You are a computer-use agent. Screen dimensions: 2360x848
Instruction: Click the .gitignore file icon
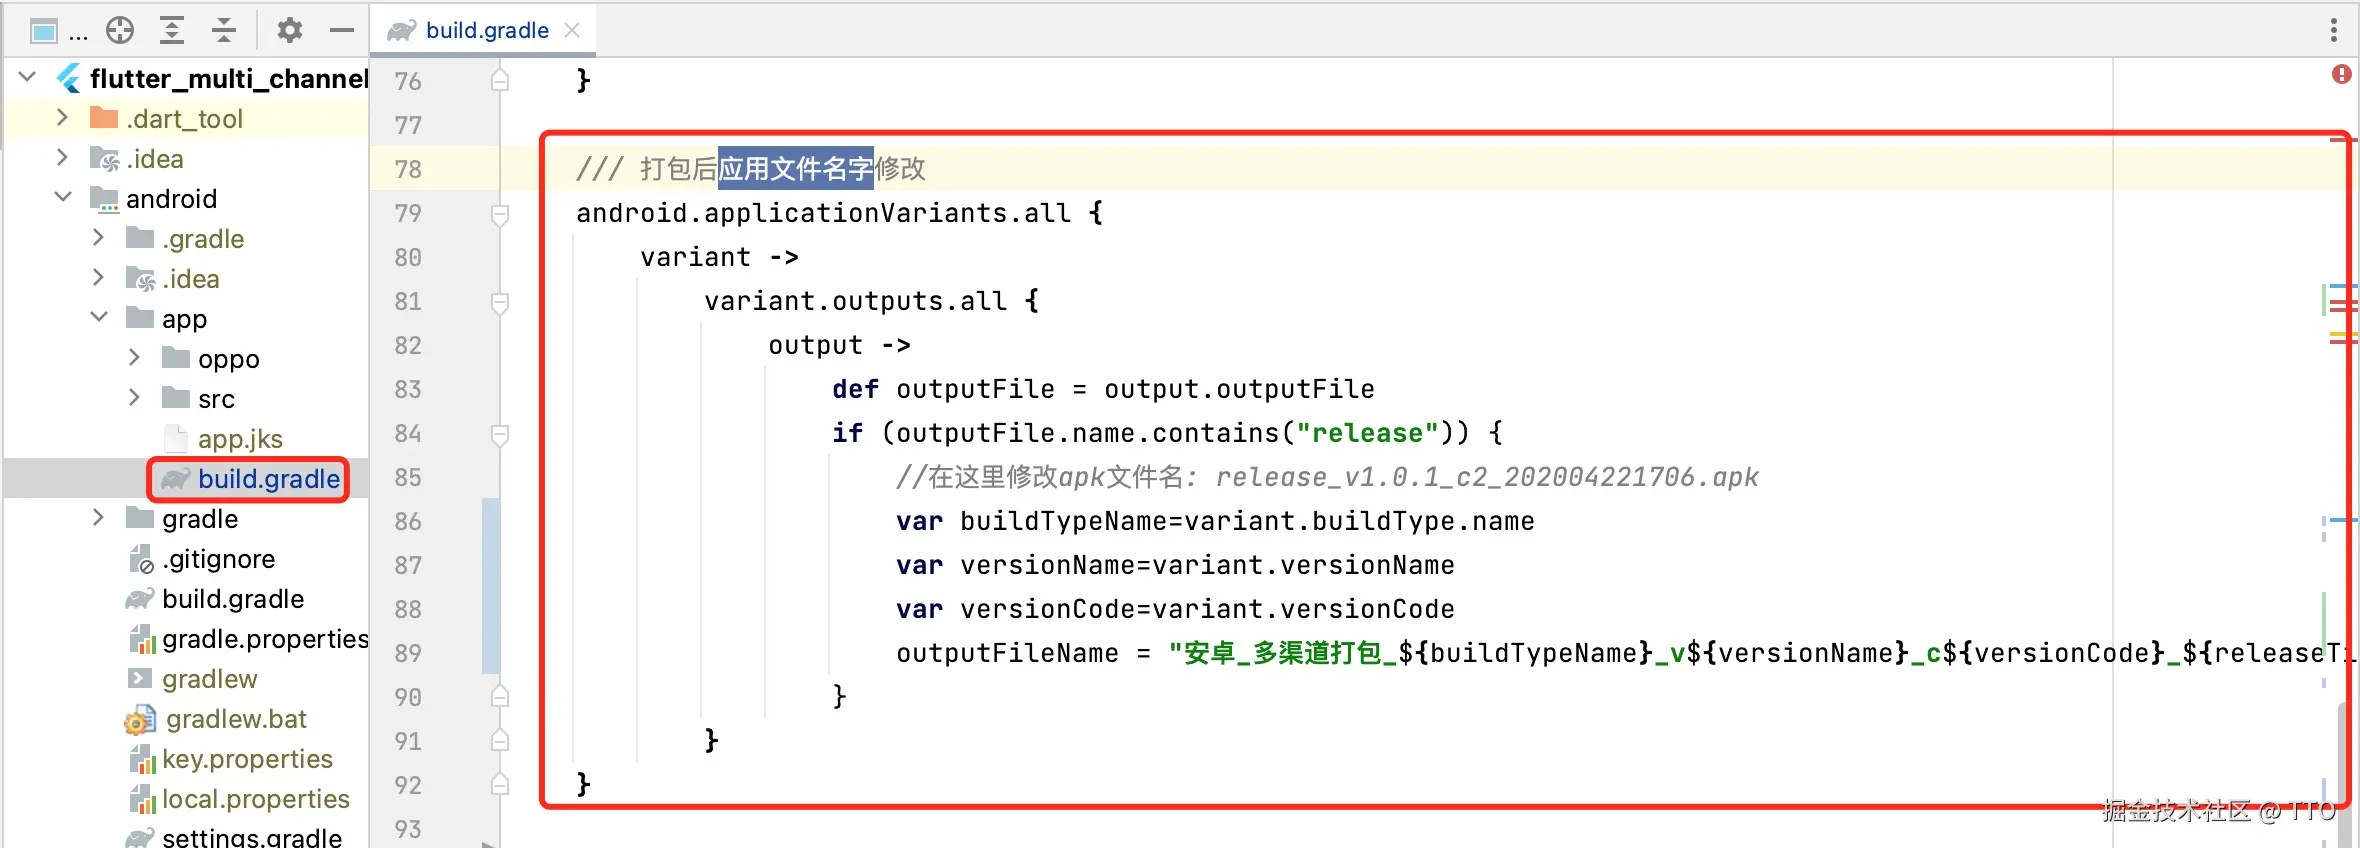point(141,559)
